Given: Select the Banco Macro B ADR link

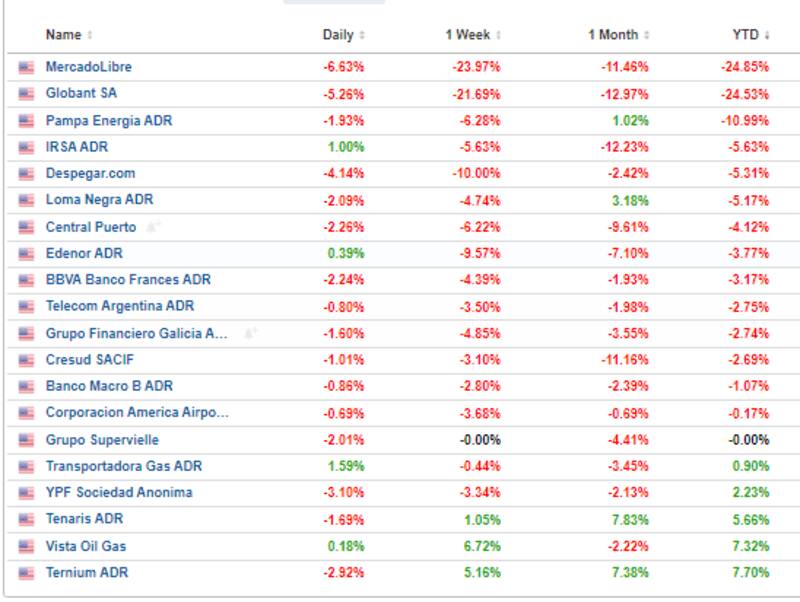Looking at the screenshot, I should coord(109,386).
